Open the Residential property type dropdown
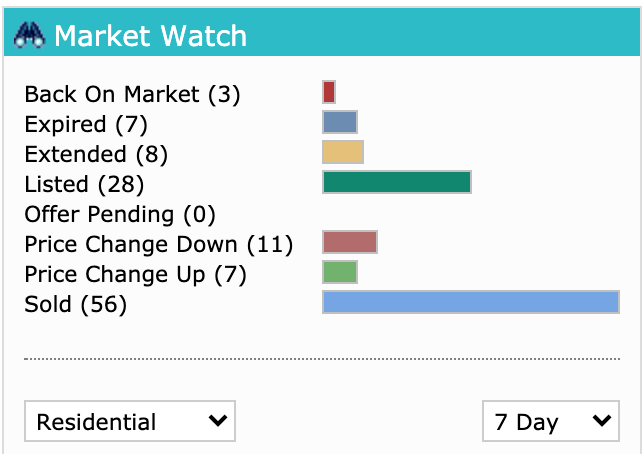 (x=130, y=421)
